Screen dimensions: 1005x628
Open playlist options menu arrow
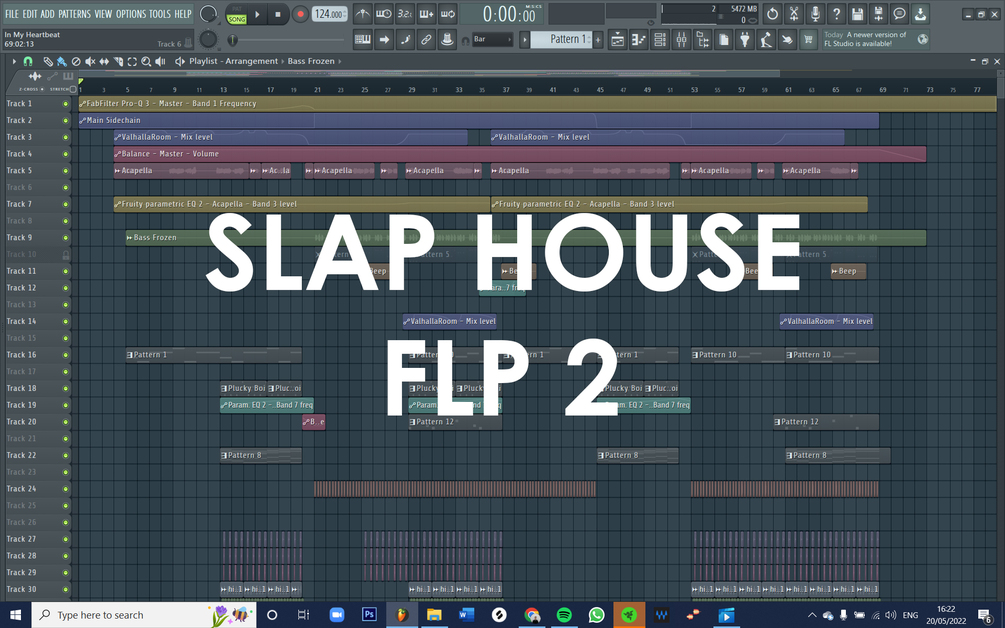pos(13,62)
